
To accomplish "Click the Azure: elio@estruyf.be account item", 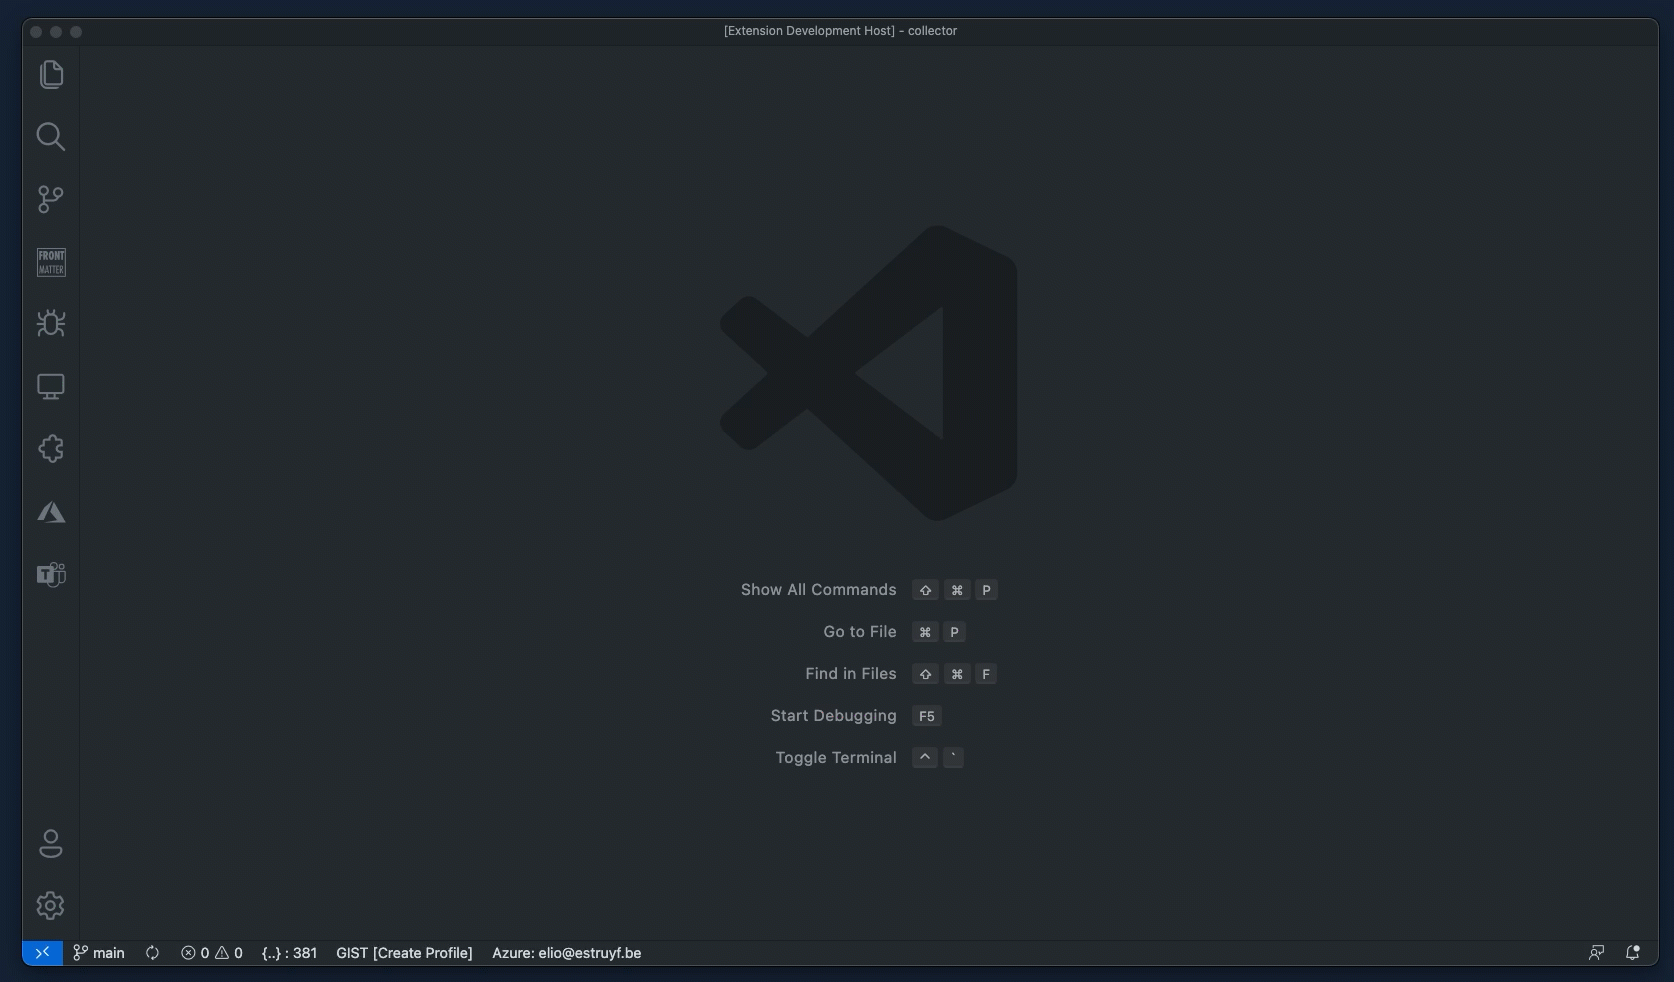I will (566, 953).
